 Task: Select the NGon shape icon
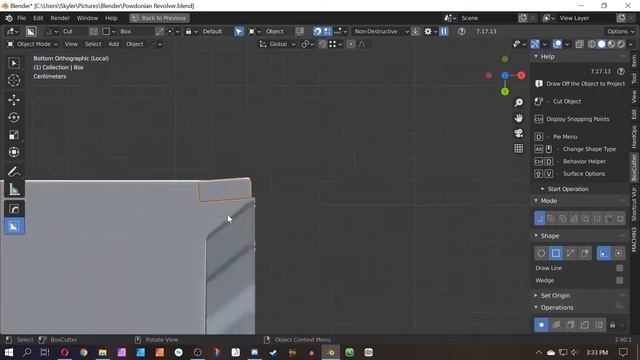tap(570, 253)
